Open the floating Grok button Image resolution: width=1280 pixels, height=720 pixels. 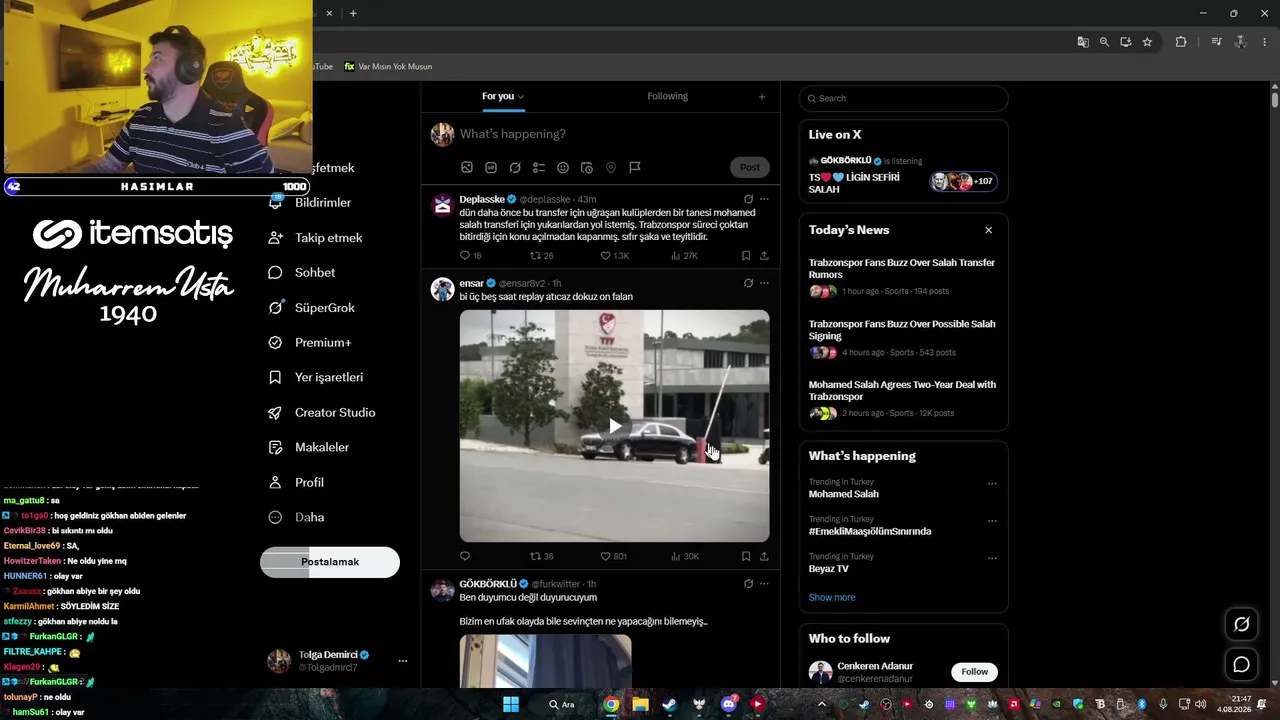pos(1242,624)
